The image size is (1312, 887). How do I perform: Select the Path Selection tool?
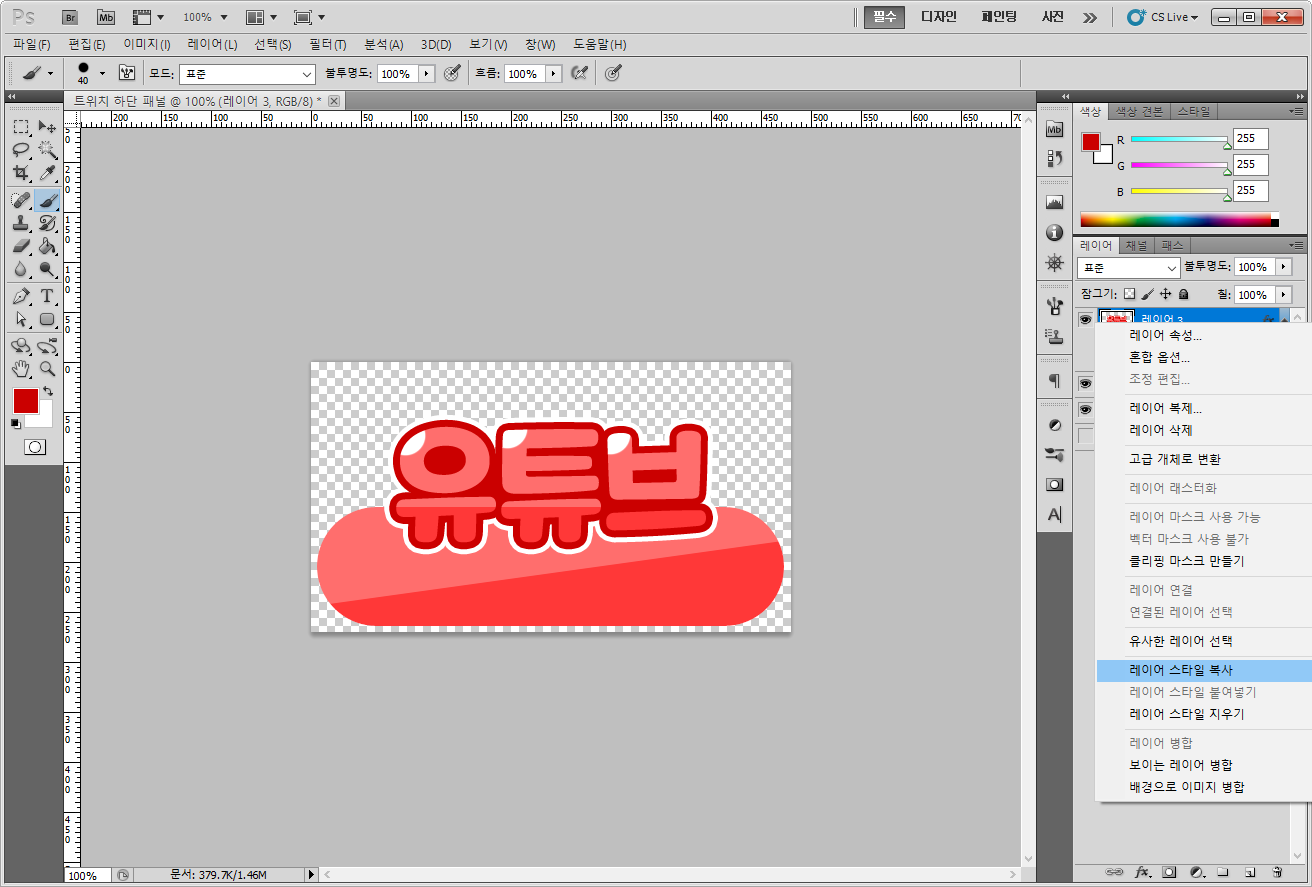(x=21, y=319)
